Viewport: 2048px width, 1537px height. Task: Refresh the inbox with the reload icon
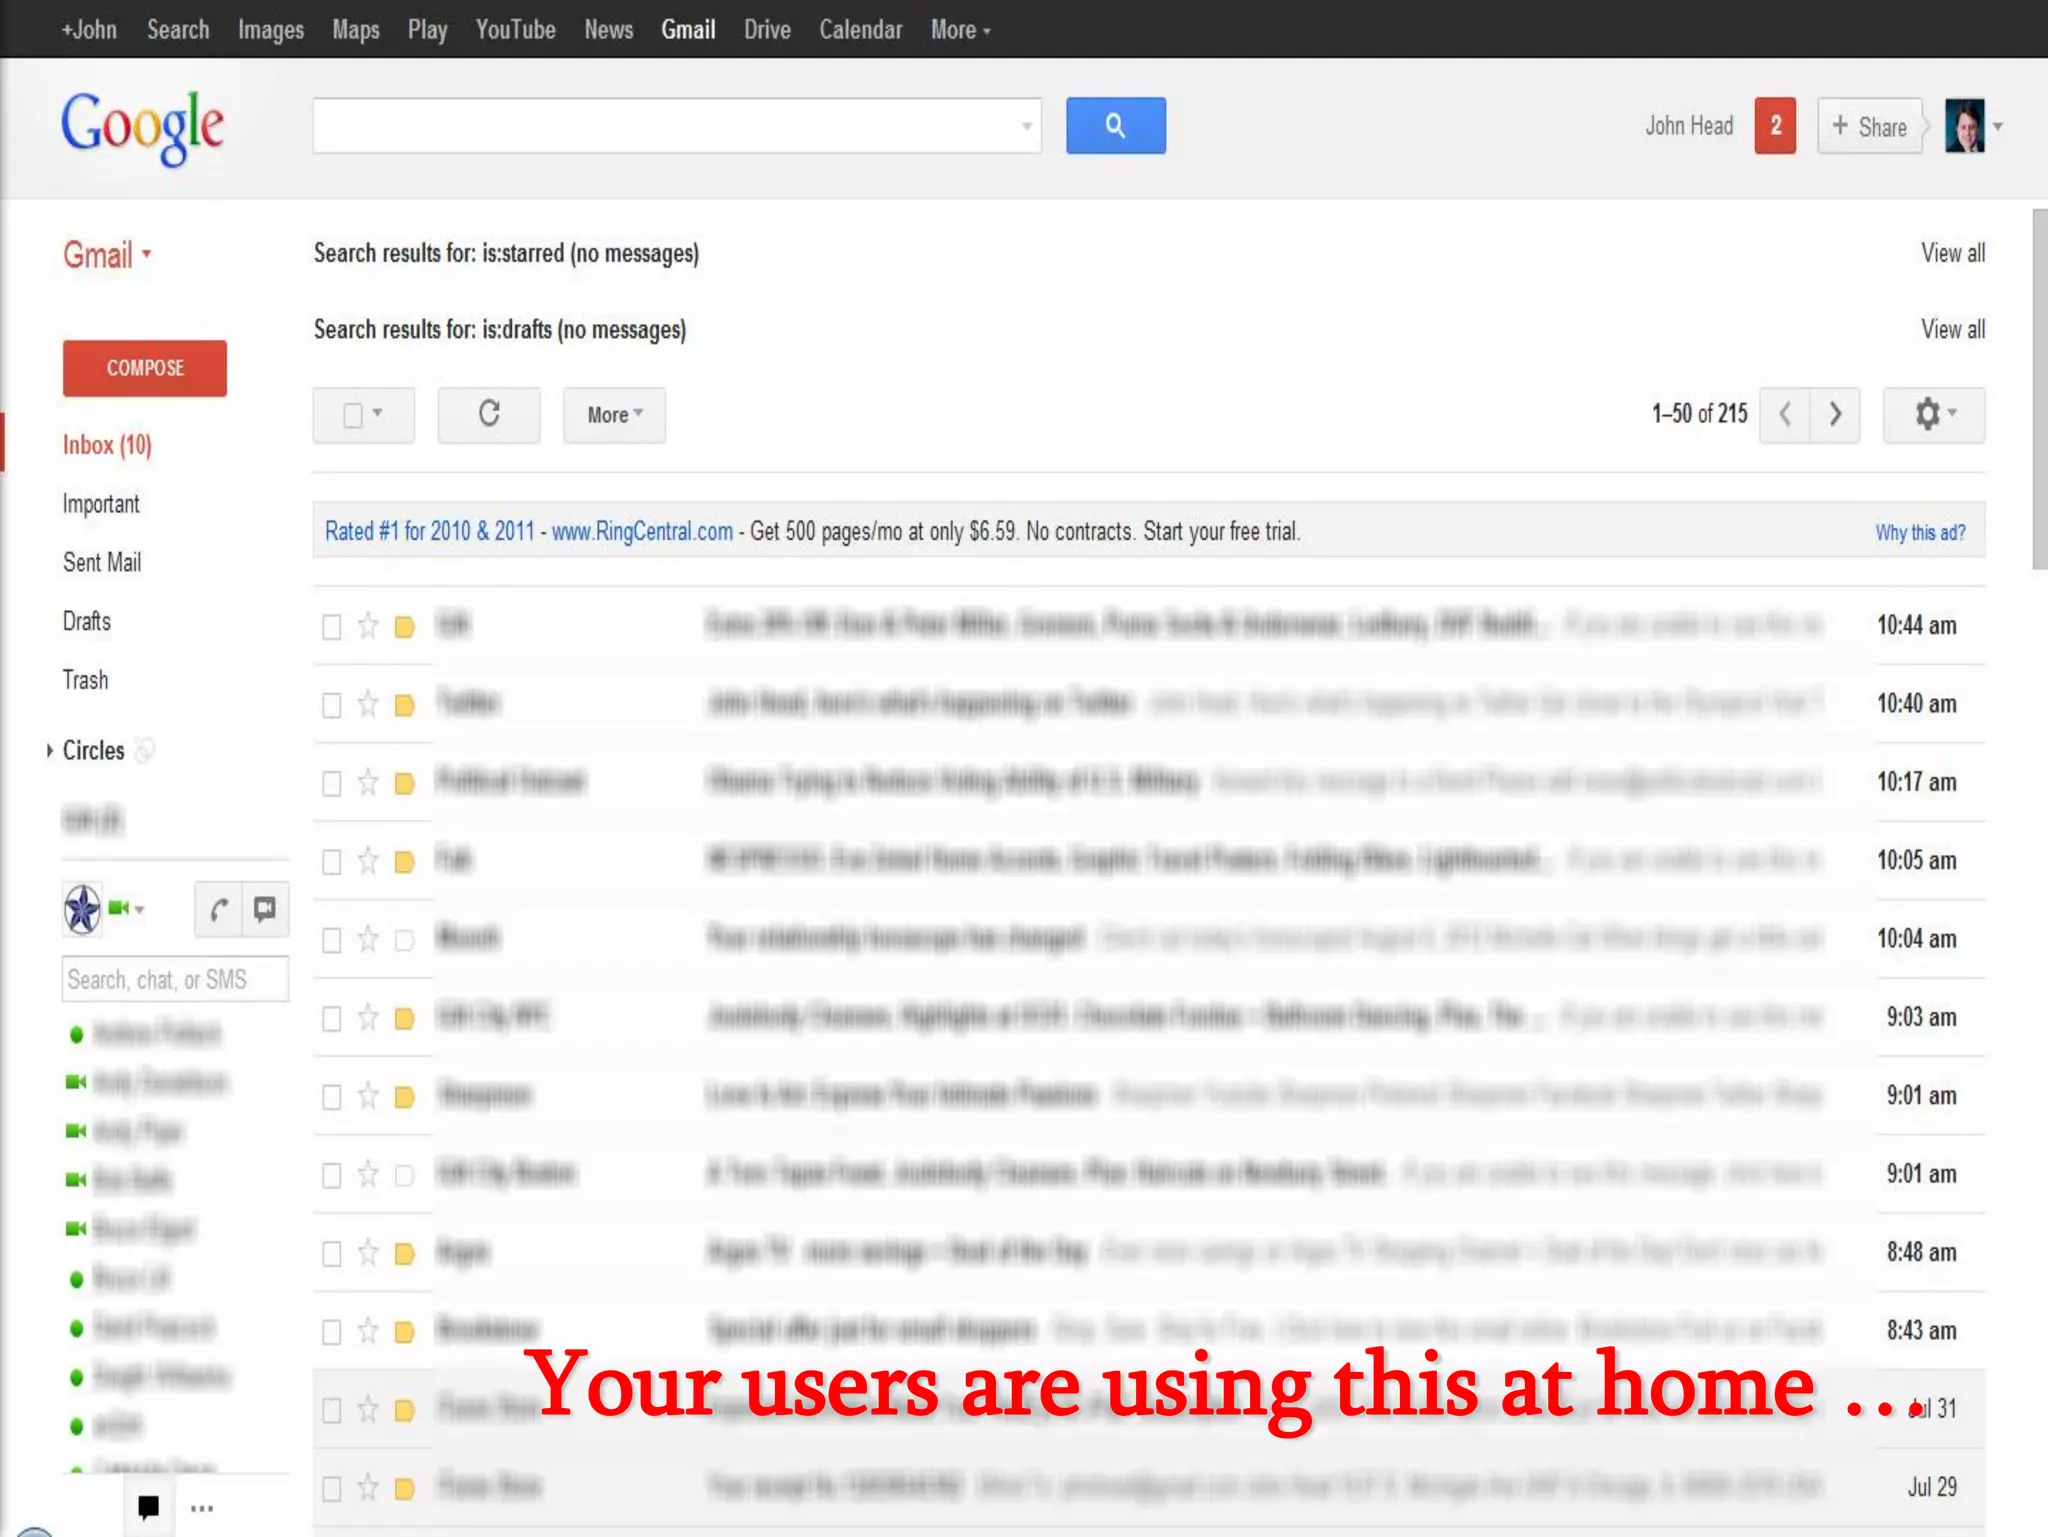489,414
